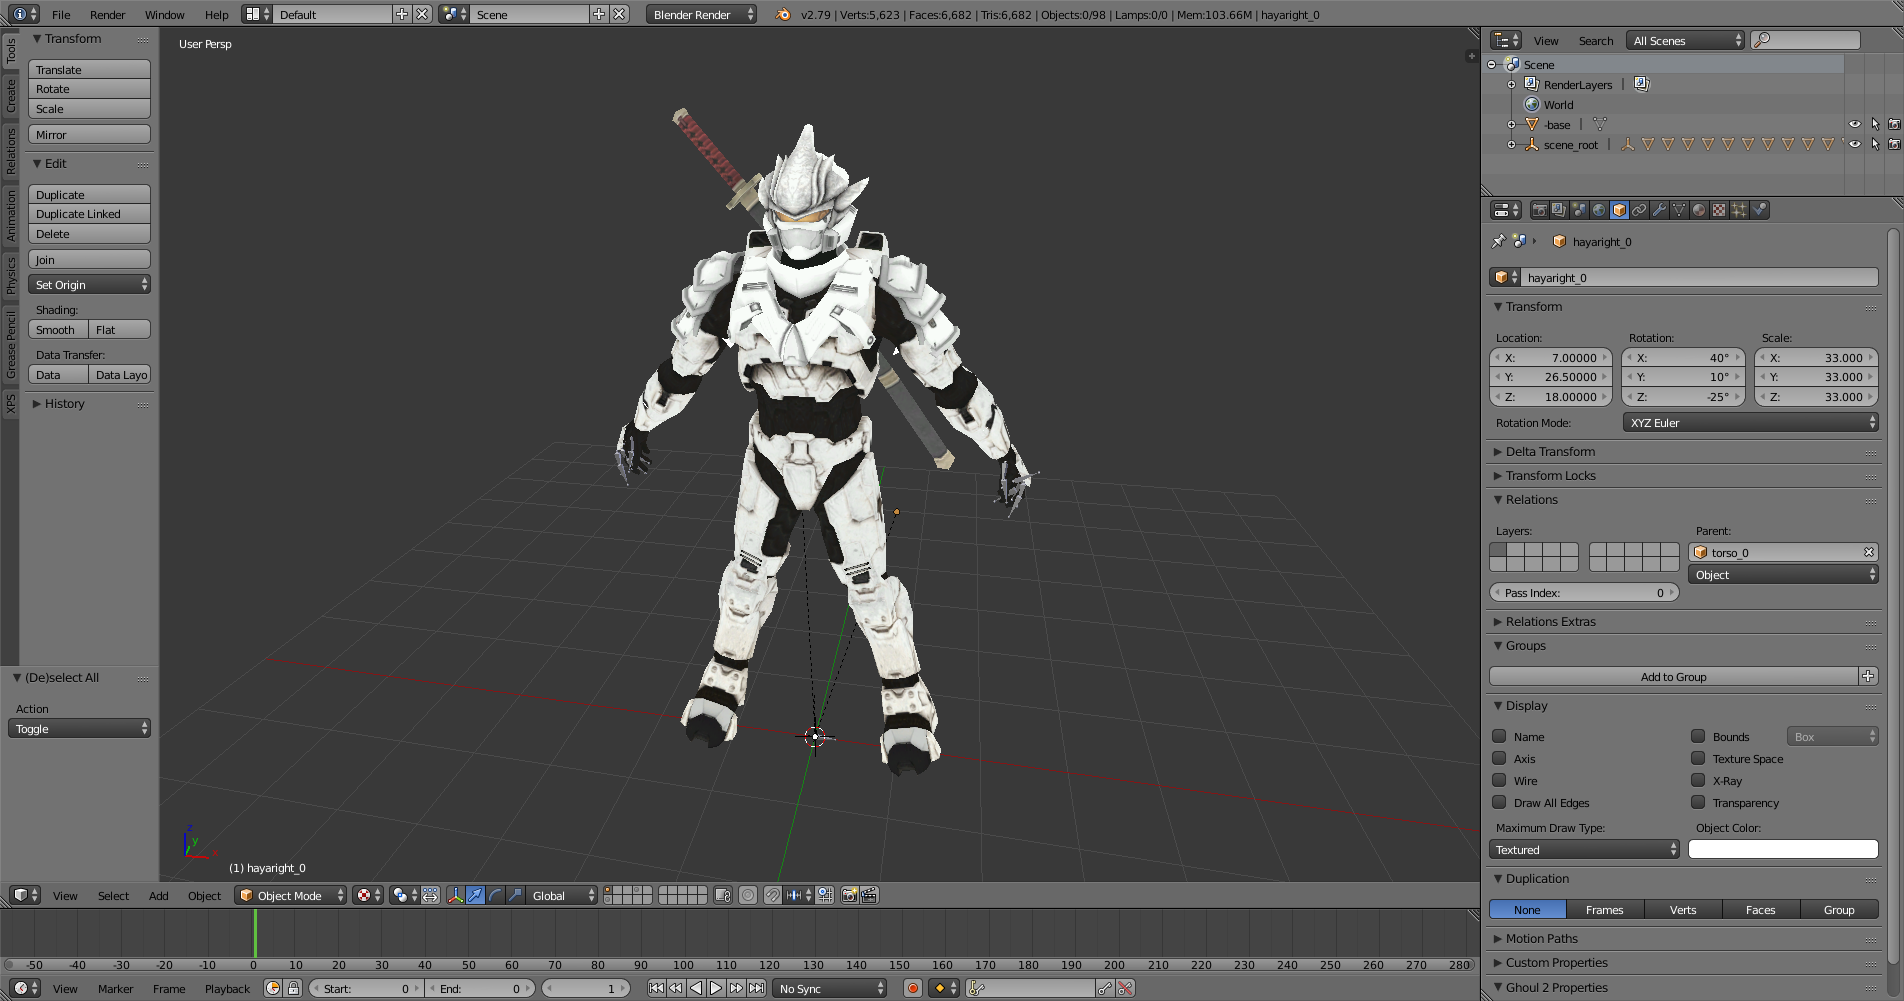Viewport: 1904px width, 1001px height.
Task: Open the Render Layers properties tab
Action: [1559, 210]
